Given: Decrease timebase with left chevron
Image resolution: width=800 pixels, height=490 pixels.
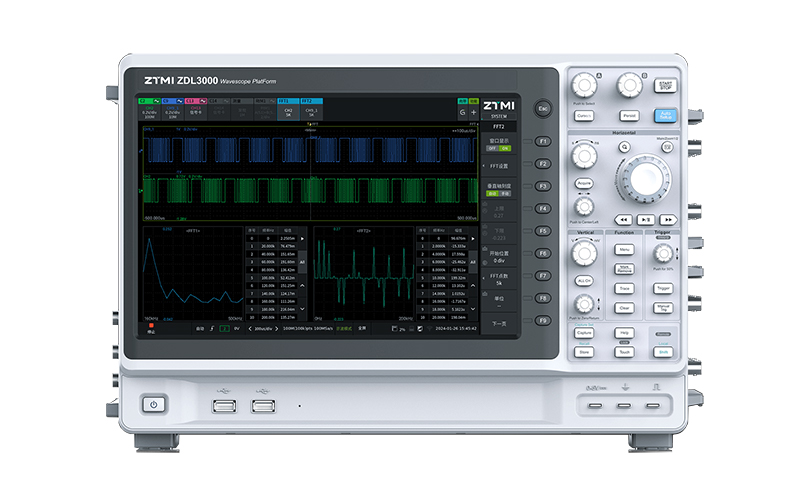Looking at the screenshot, I should [x=250, y=329].
